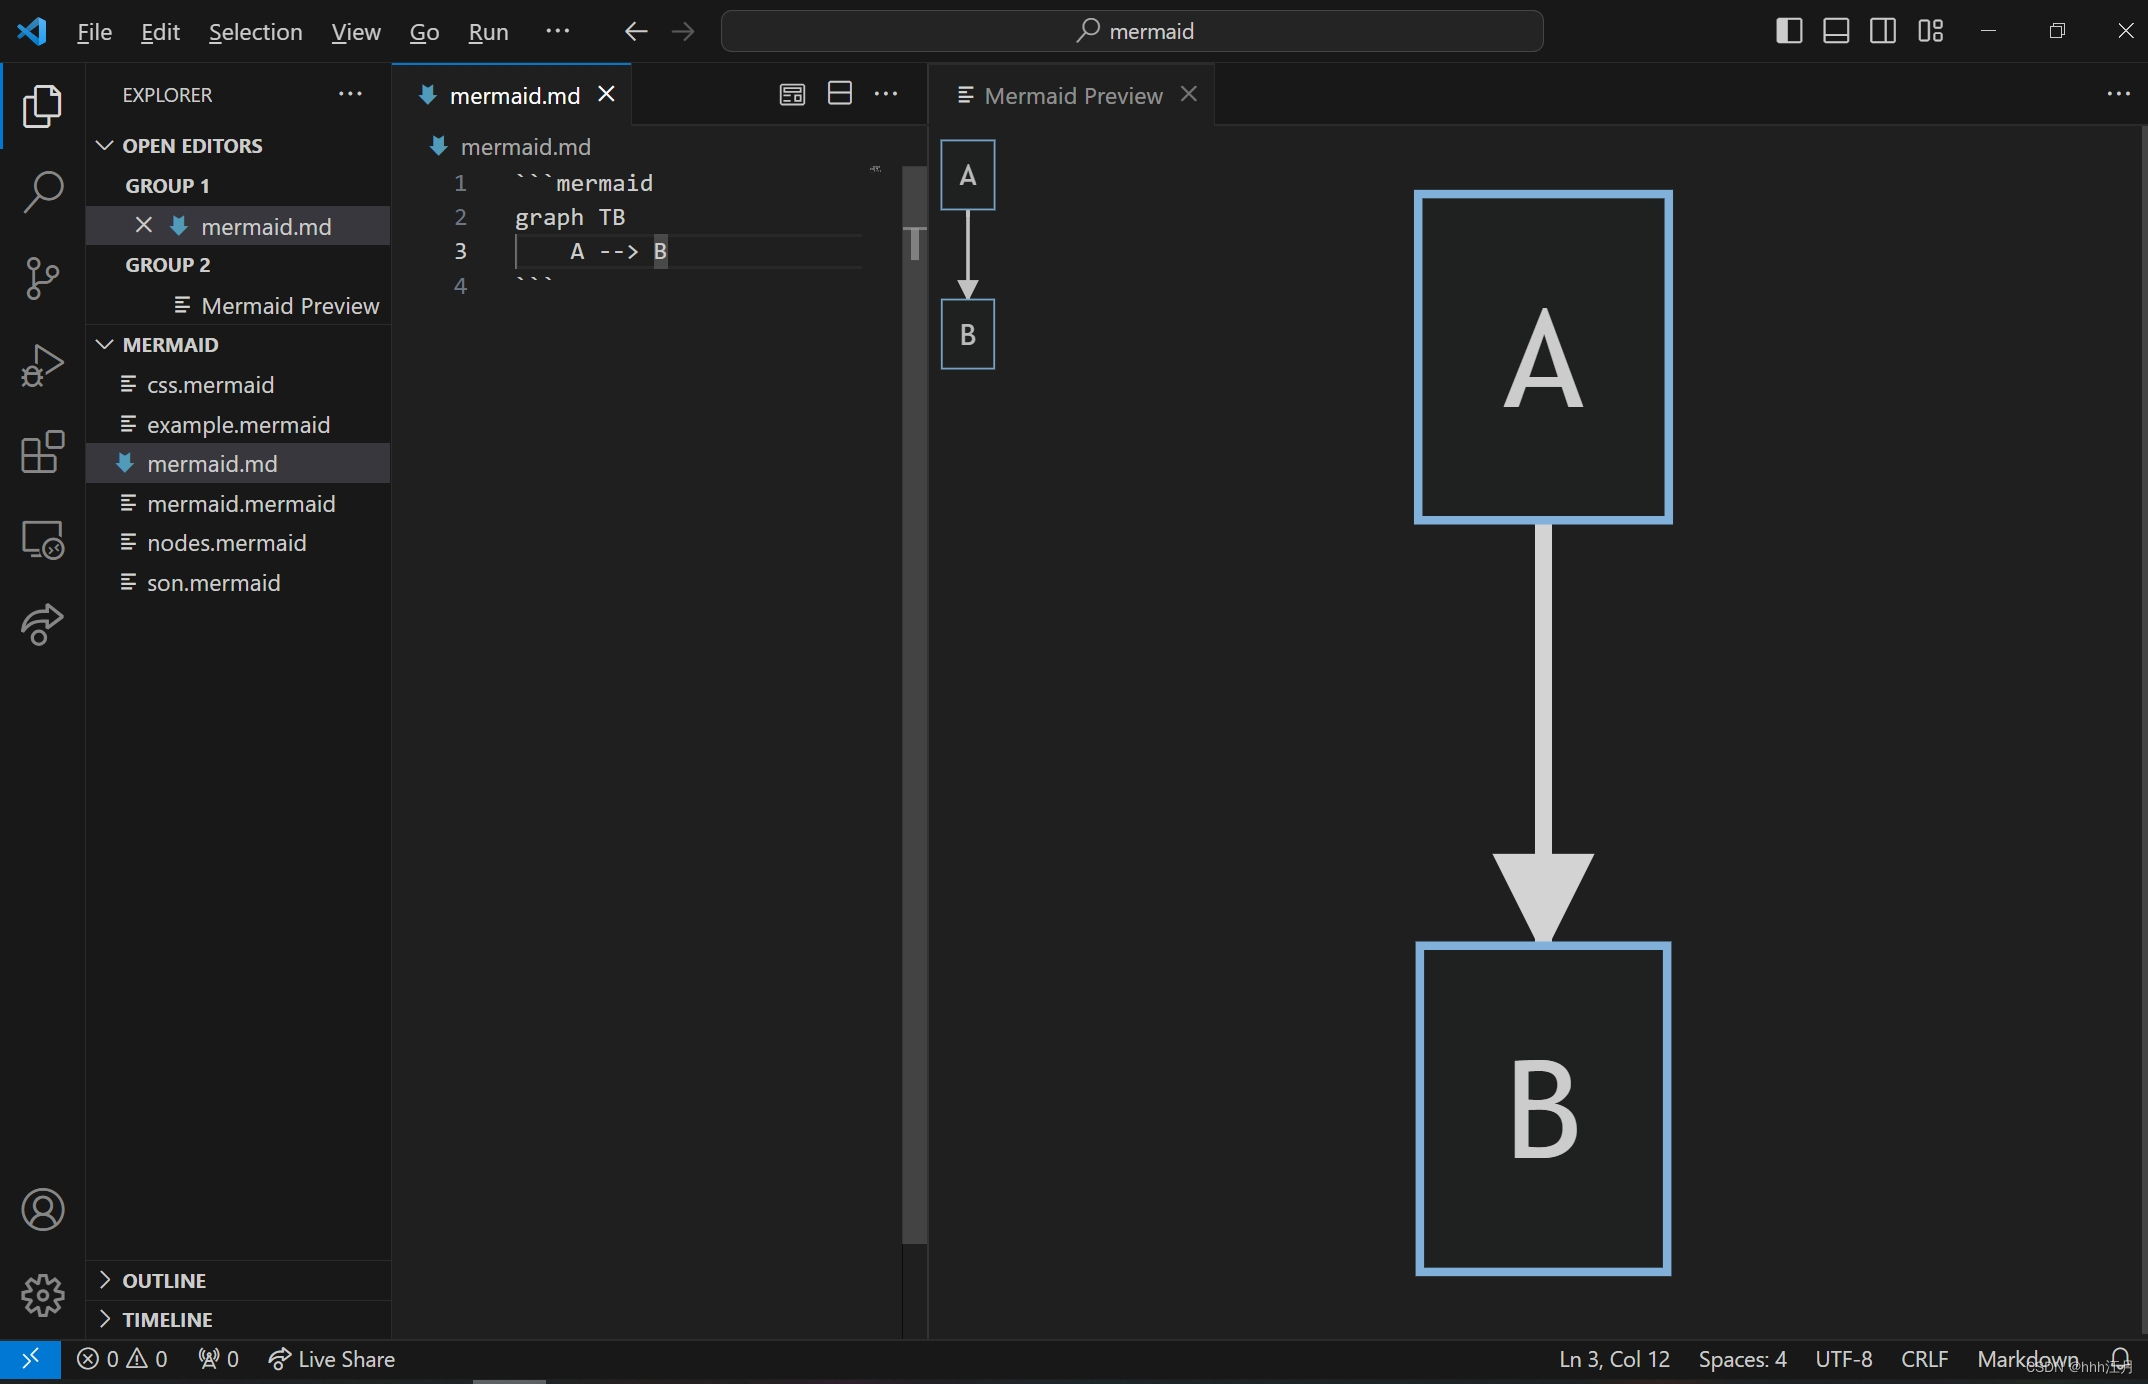The height and width of the screenshot is (1384, 2148).
Task: Open the Live Share activity icon
Action: (42, 625)
